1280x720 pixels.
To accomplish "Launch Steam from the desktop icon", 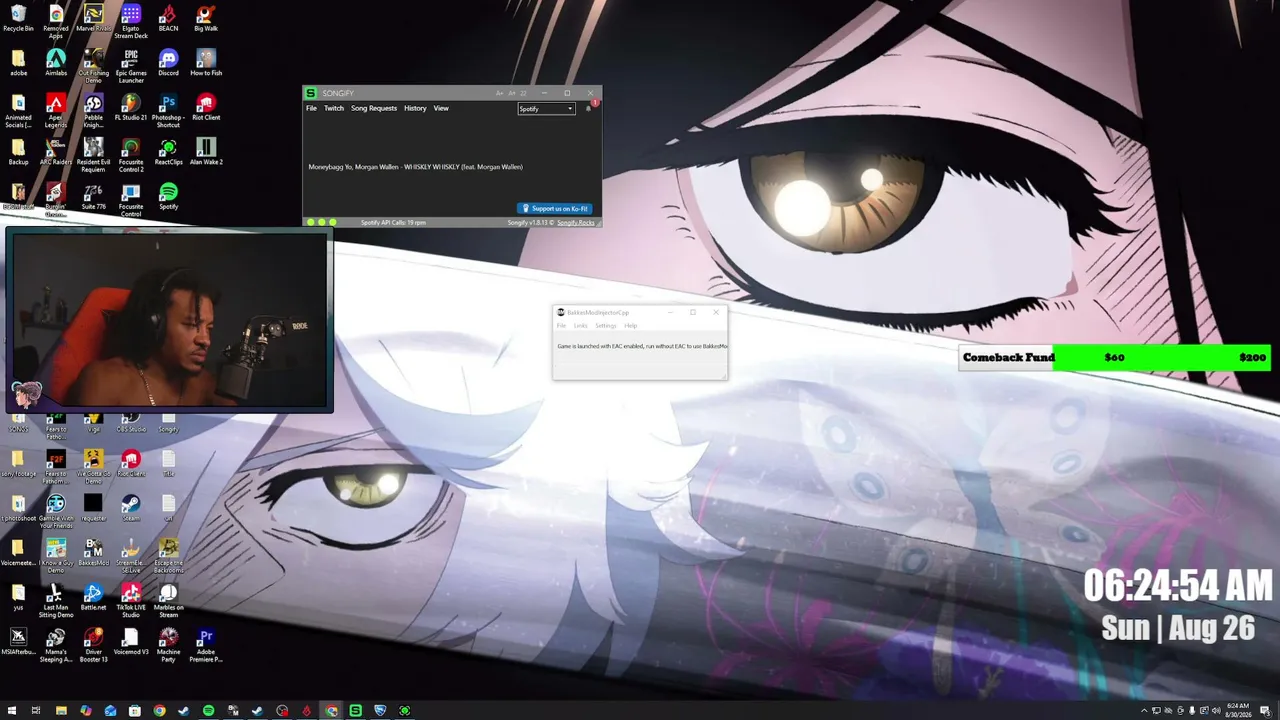I will point(131,507).
